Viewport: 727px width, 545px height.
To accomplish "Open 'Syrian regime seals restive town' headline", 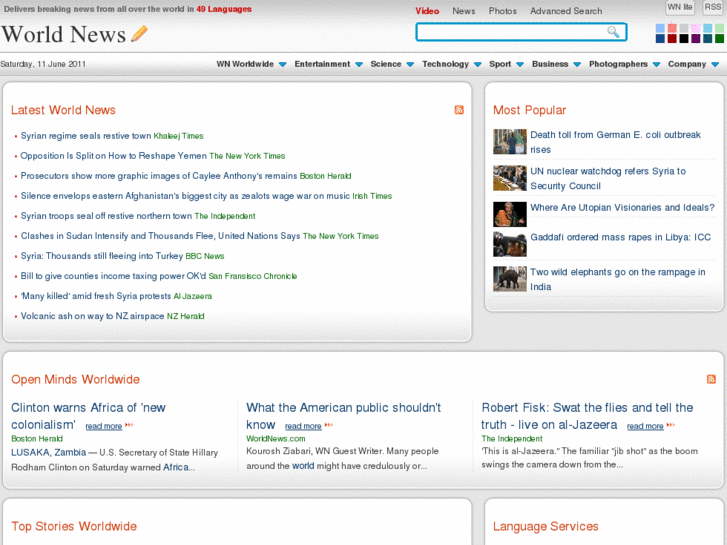I will pos(85,136).
